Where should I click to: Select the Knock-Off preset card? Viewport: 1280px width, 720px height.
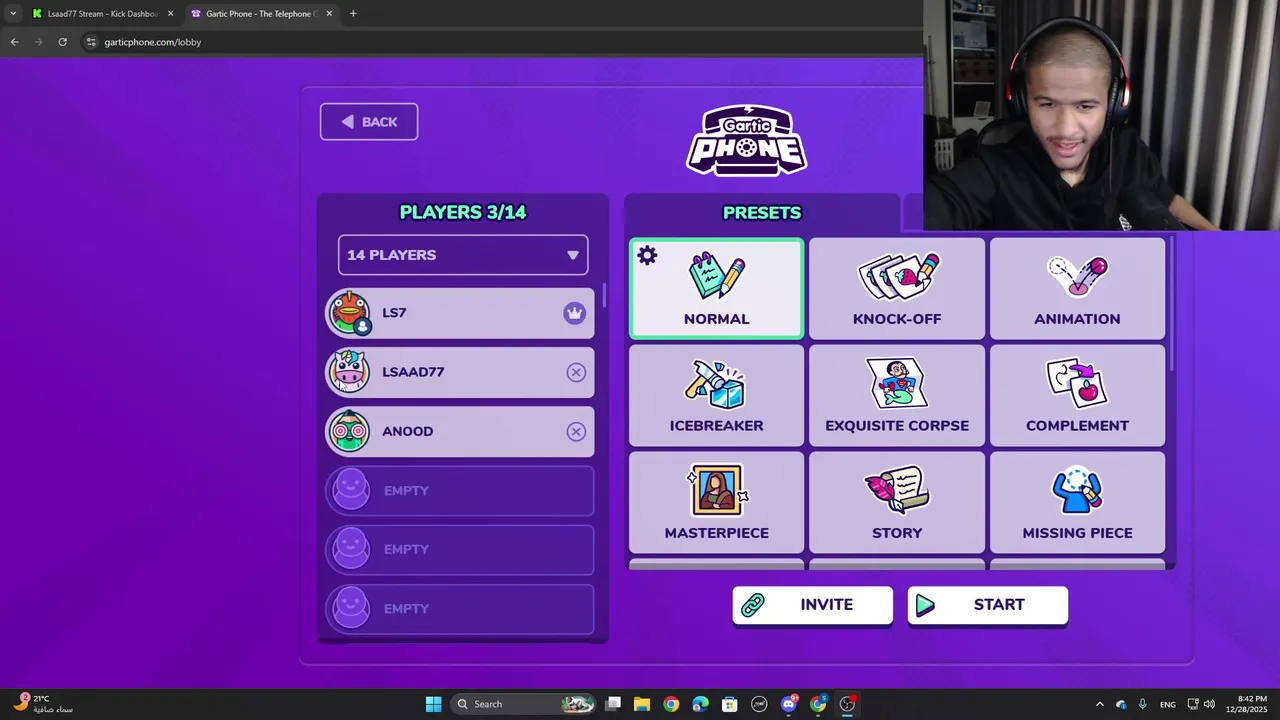pyautogui.click(x=897, y=289)
